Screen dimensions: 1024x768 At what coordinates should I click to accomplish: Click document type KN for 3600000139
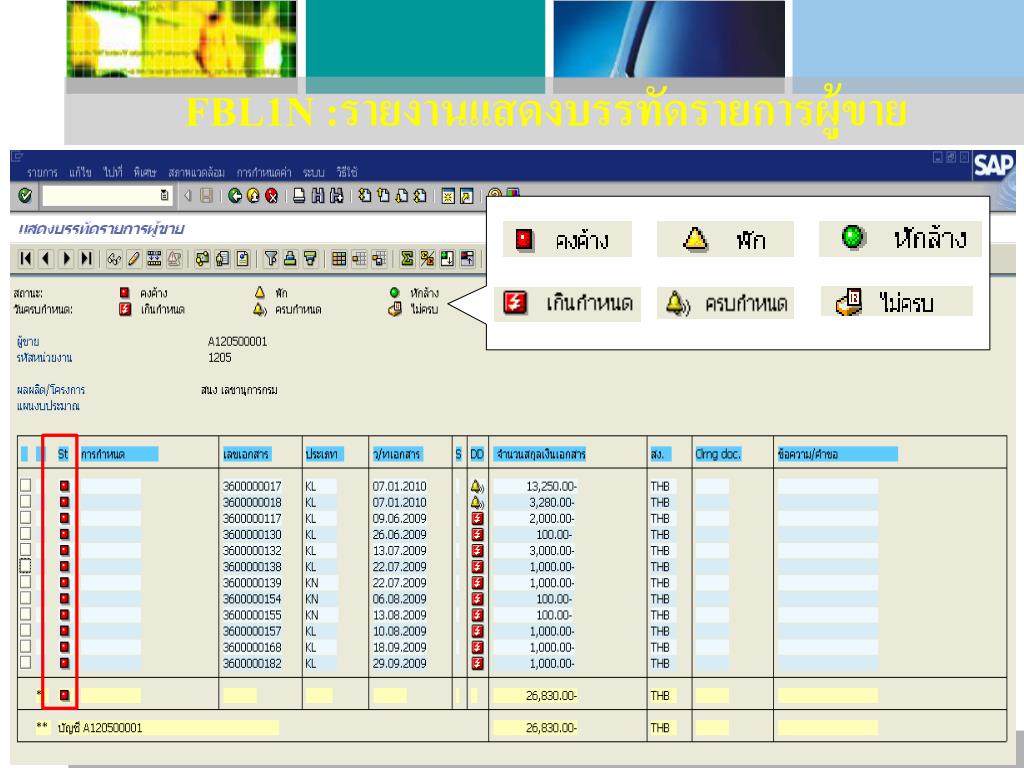tap(312, 583)
